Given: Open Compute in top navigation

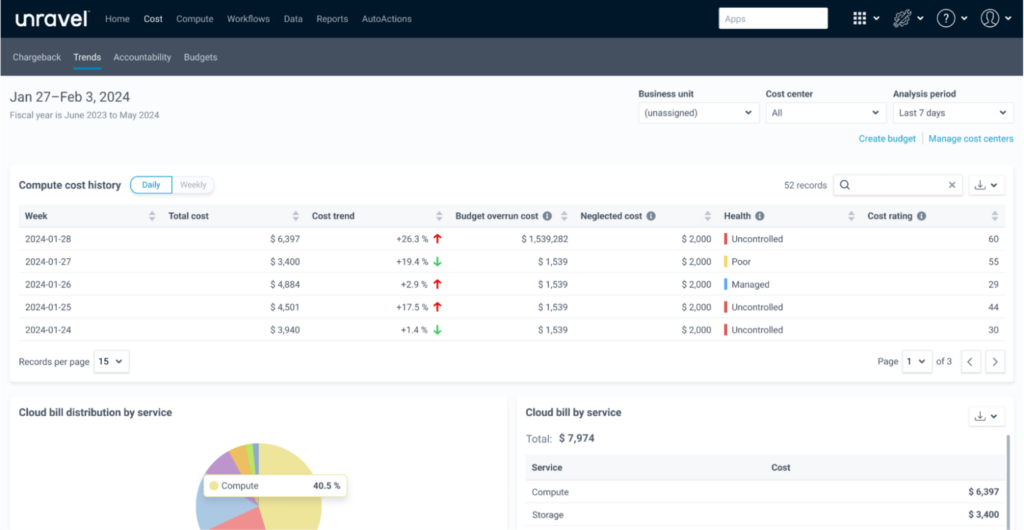Looking at the screenshot, I should coord(195,19).
